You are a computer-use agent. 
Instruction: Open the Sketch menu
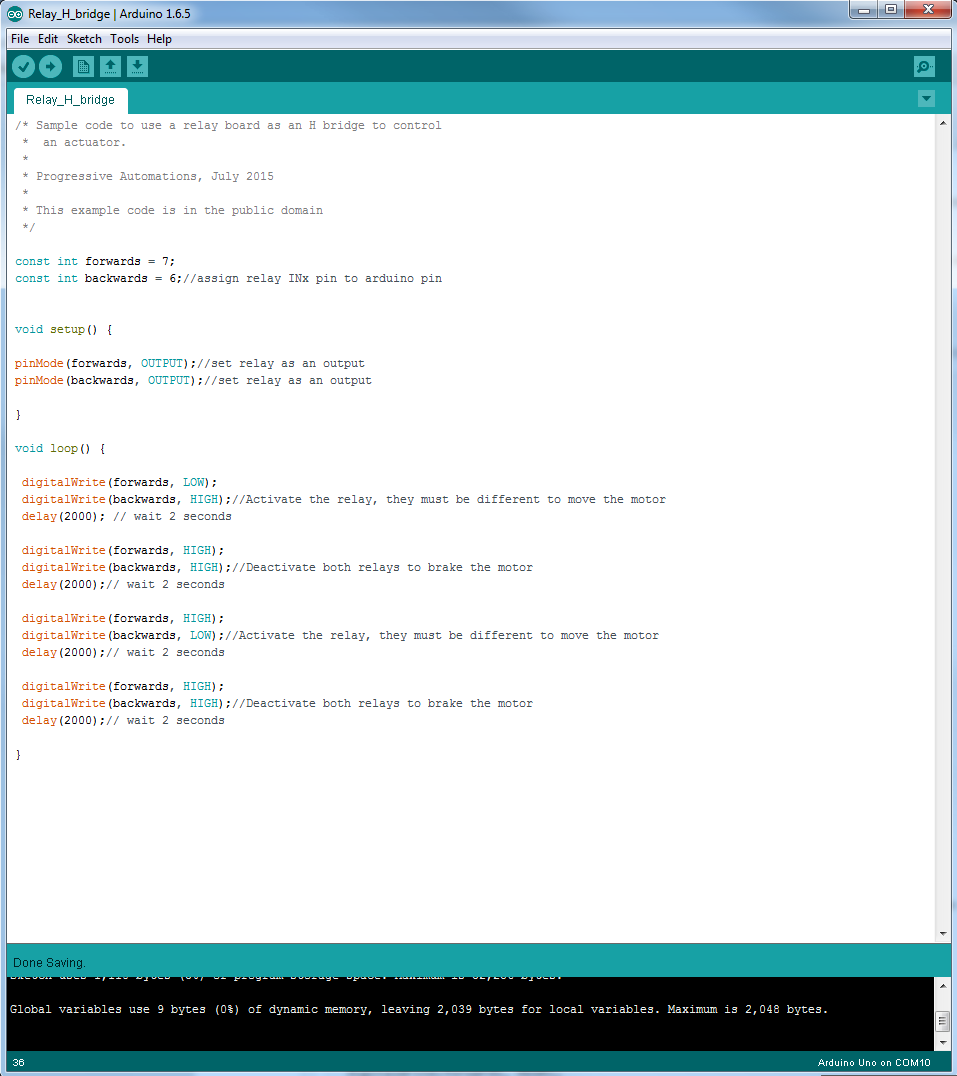[x=84, y=39]
